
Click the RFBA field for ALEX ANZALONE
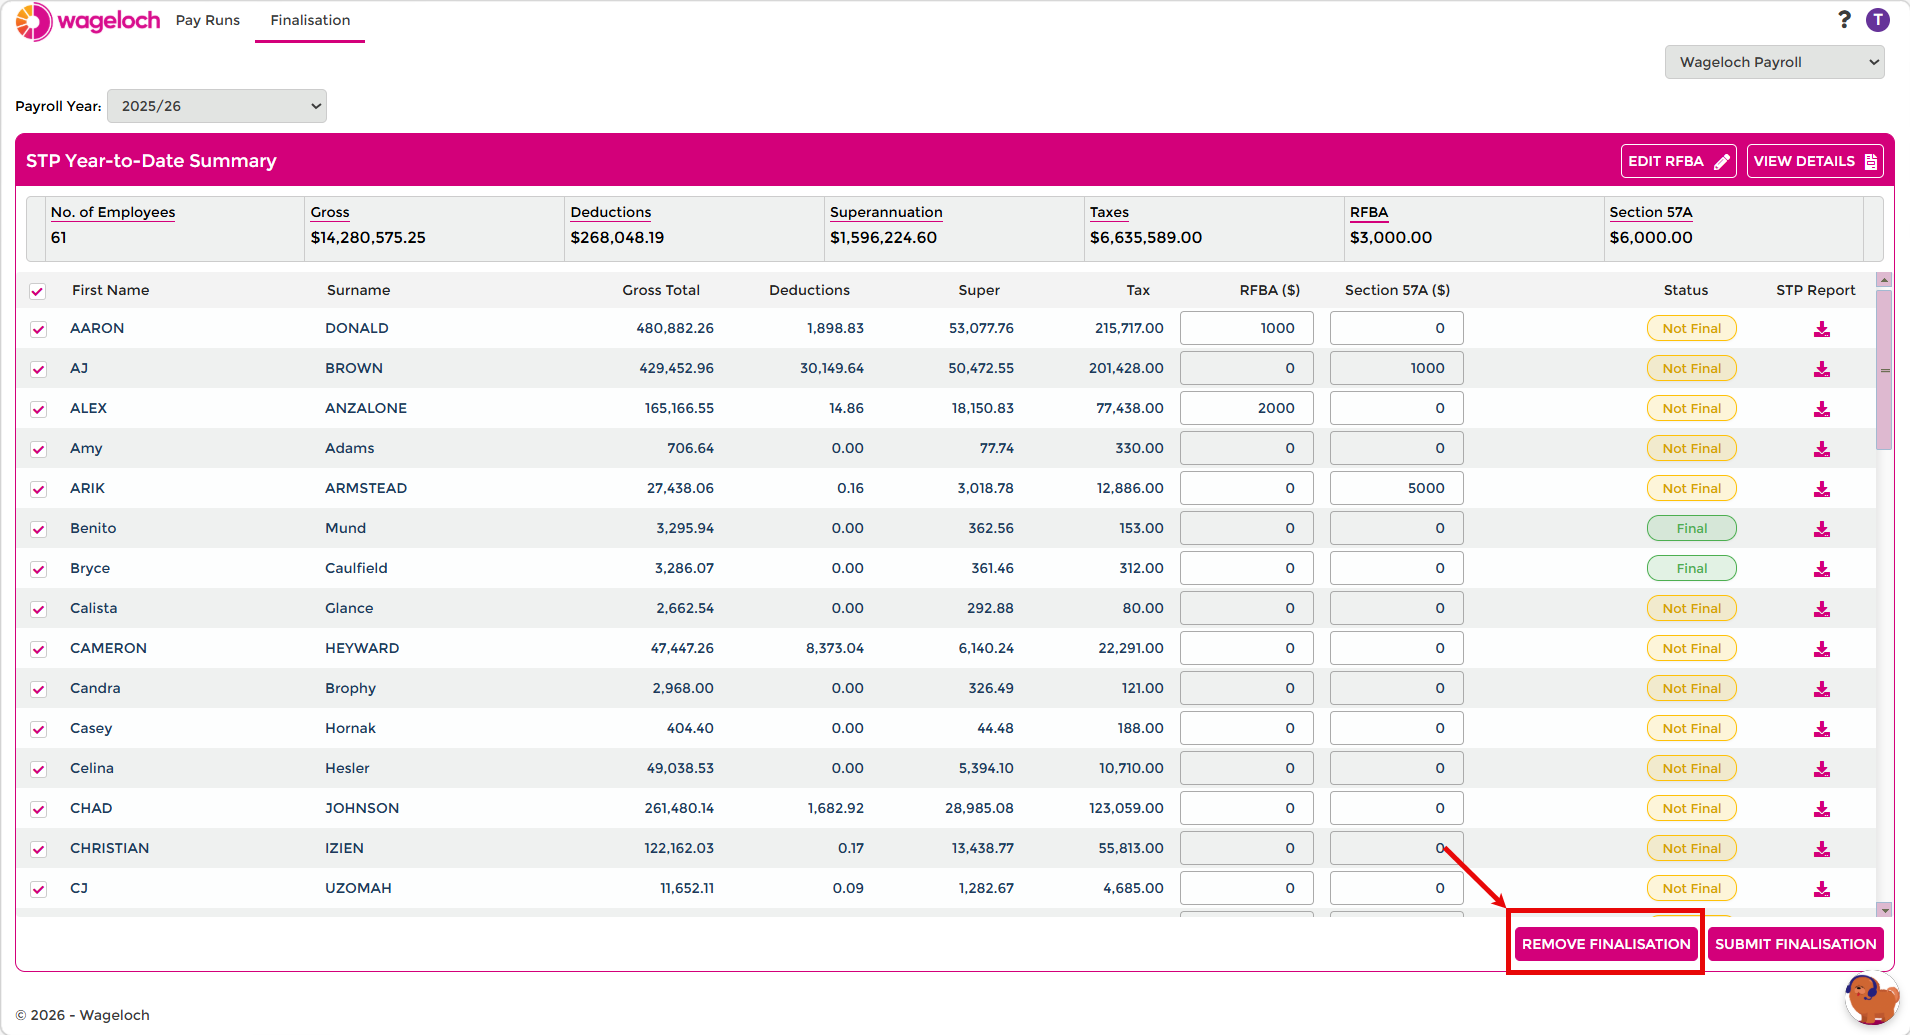tap(1247, 408)
